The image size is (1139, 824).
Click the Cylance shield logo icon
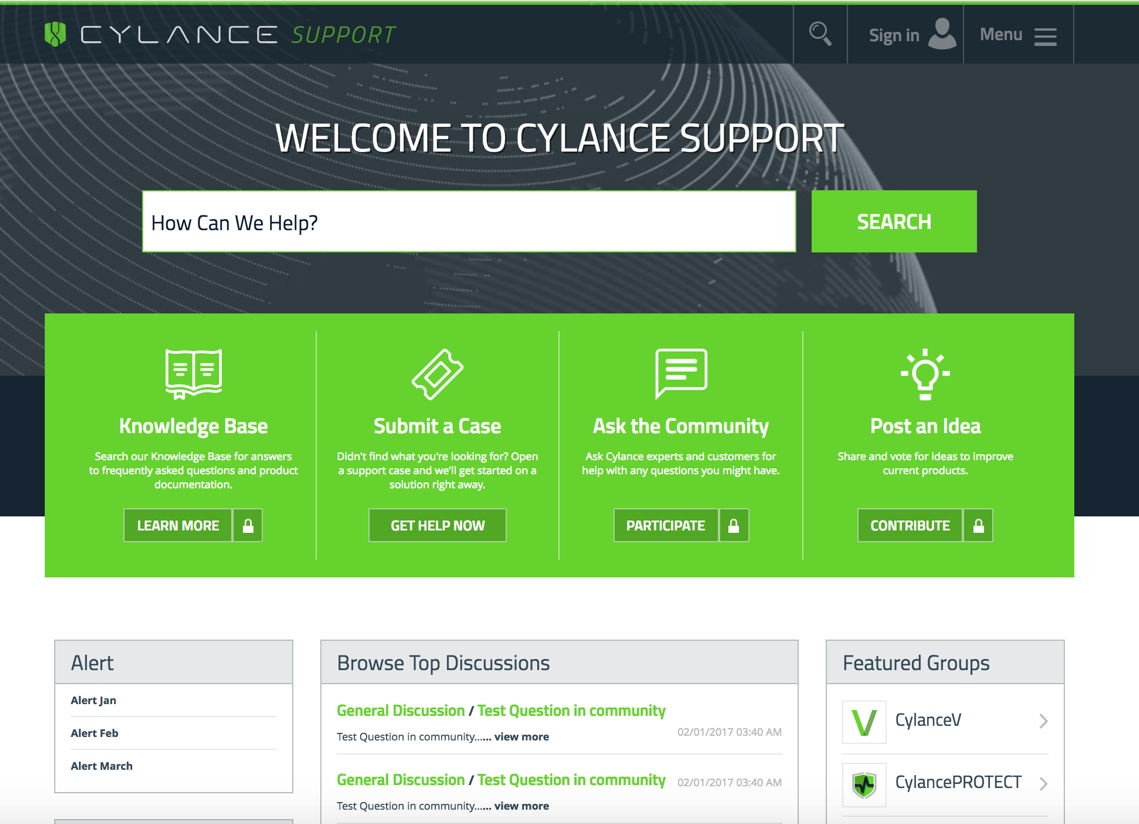(x=55, y=34)
